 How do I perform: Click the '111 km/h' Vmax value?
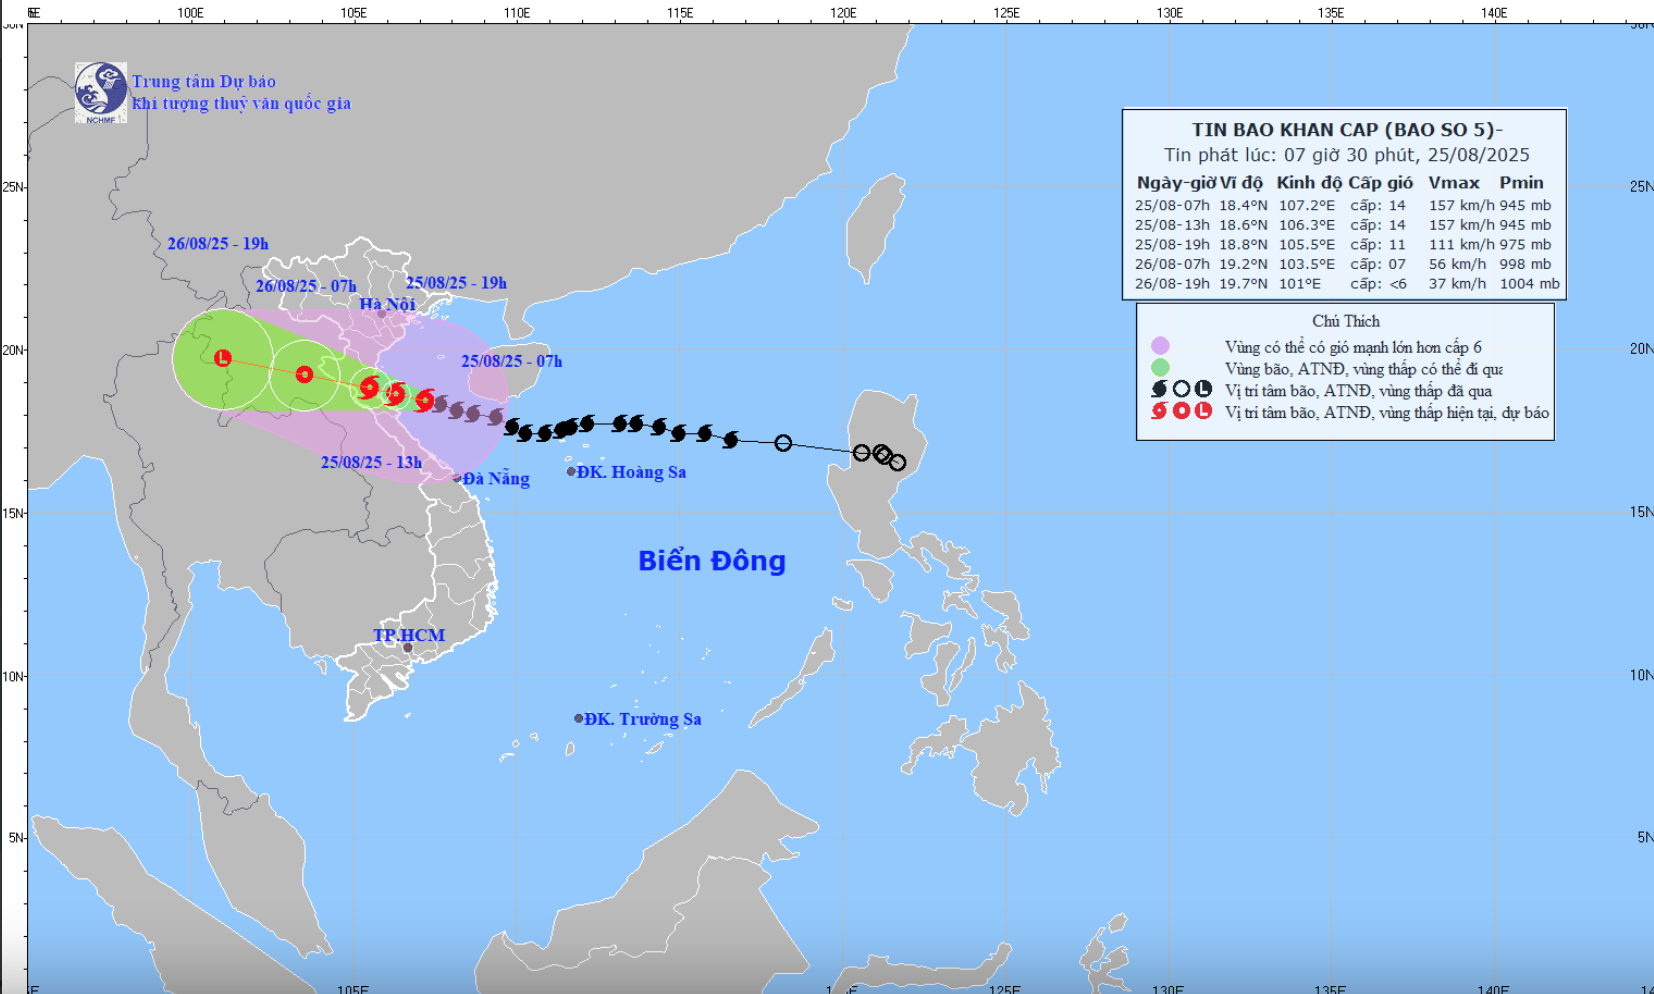[1461, 245]
